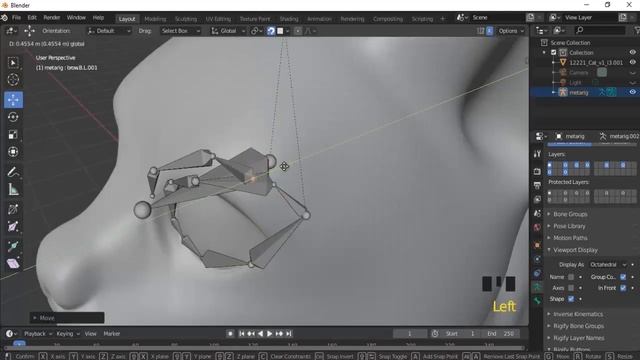Viewport: 640px width, 360px height.
Task: Select the Cursor tool
Action: point(13,79)
